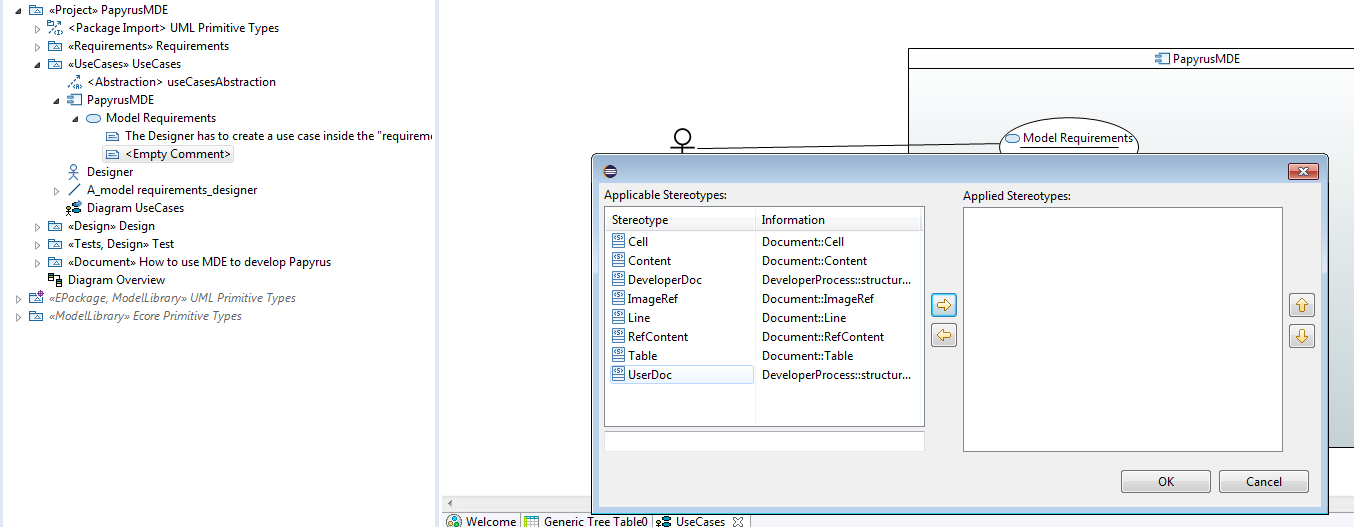The height and width of the screenshot is (527, 1354).
Task: Click the actor icon beside Designer
Action: click(x=74, y=172)
